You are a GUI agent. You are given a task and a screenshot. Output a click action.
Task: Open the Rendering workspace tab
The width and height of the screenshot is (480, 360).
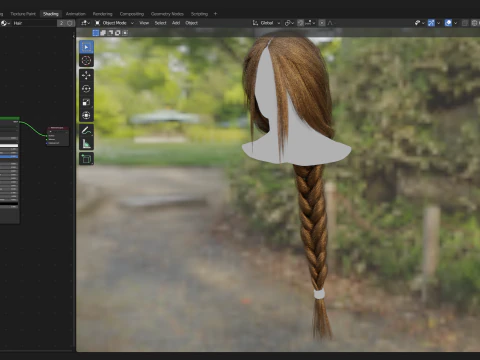[x=102, y=14]
